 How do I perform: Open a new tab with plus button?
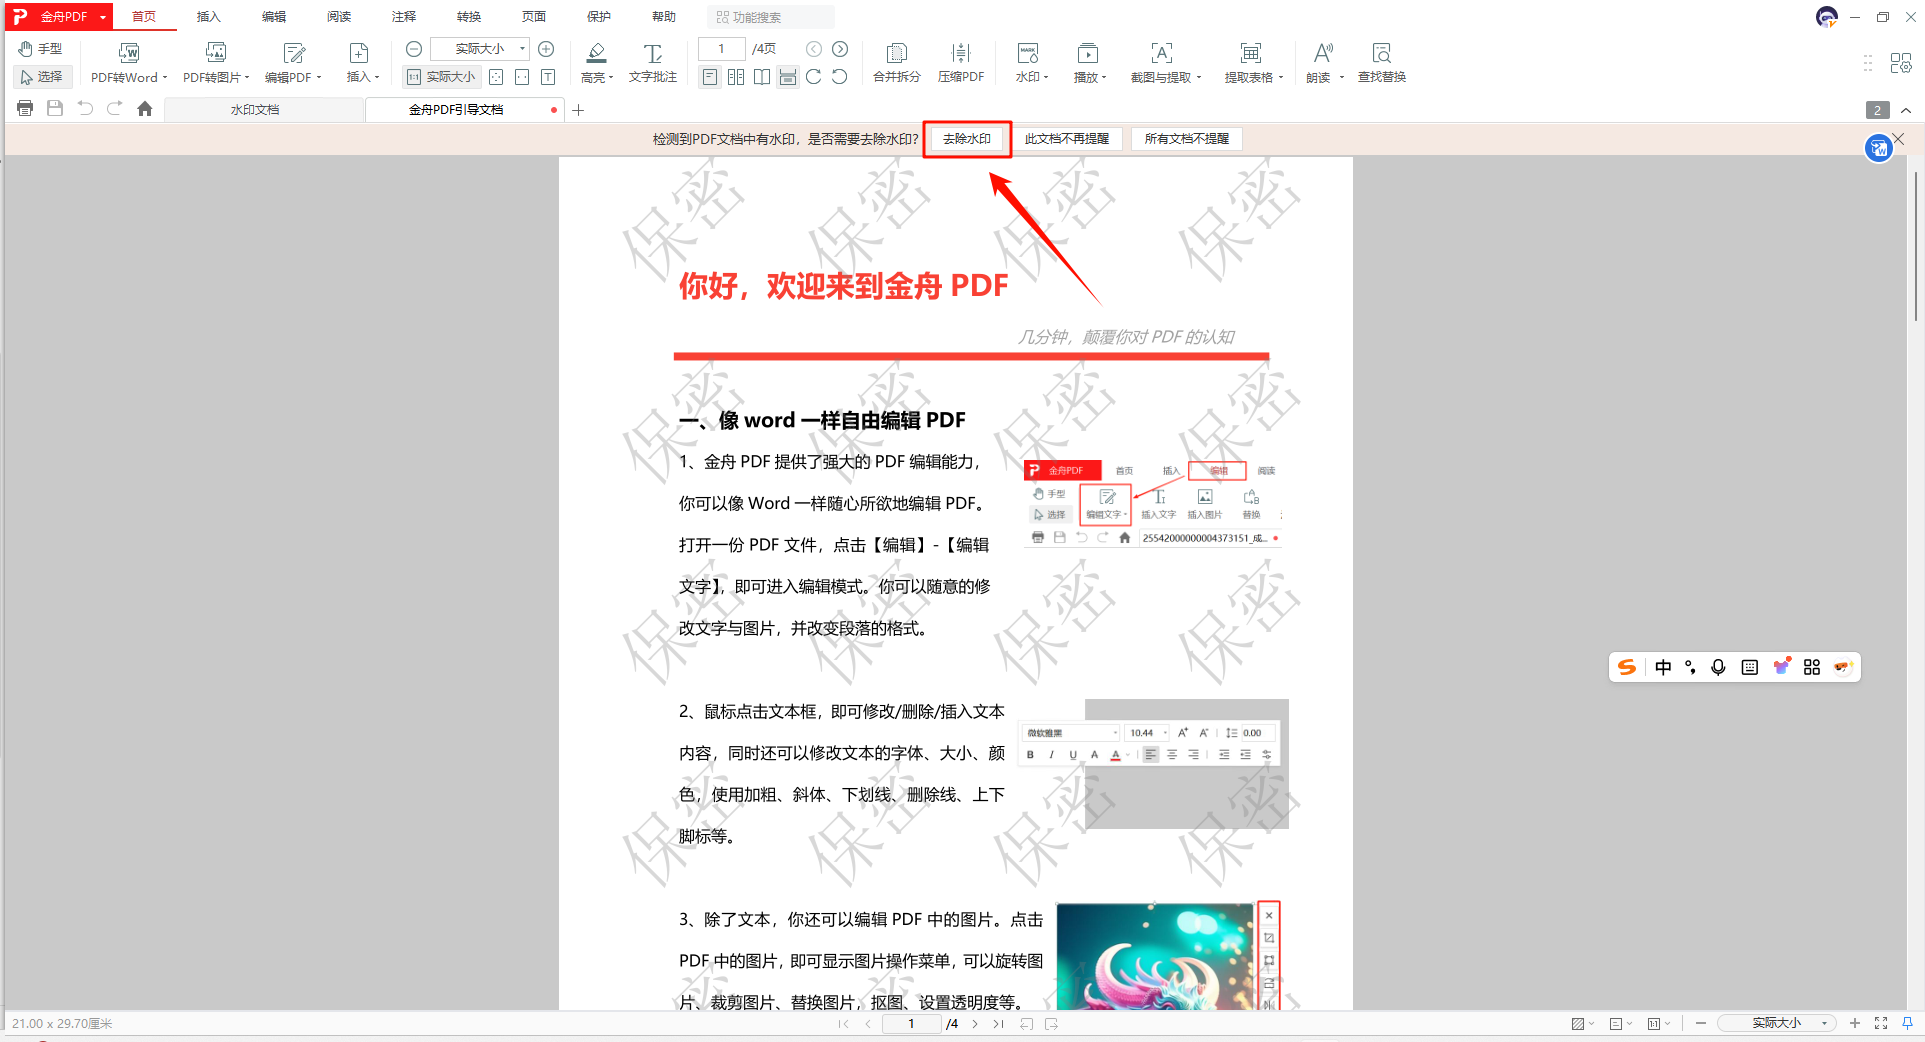coord(578,110)
